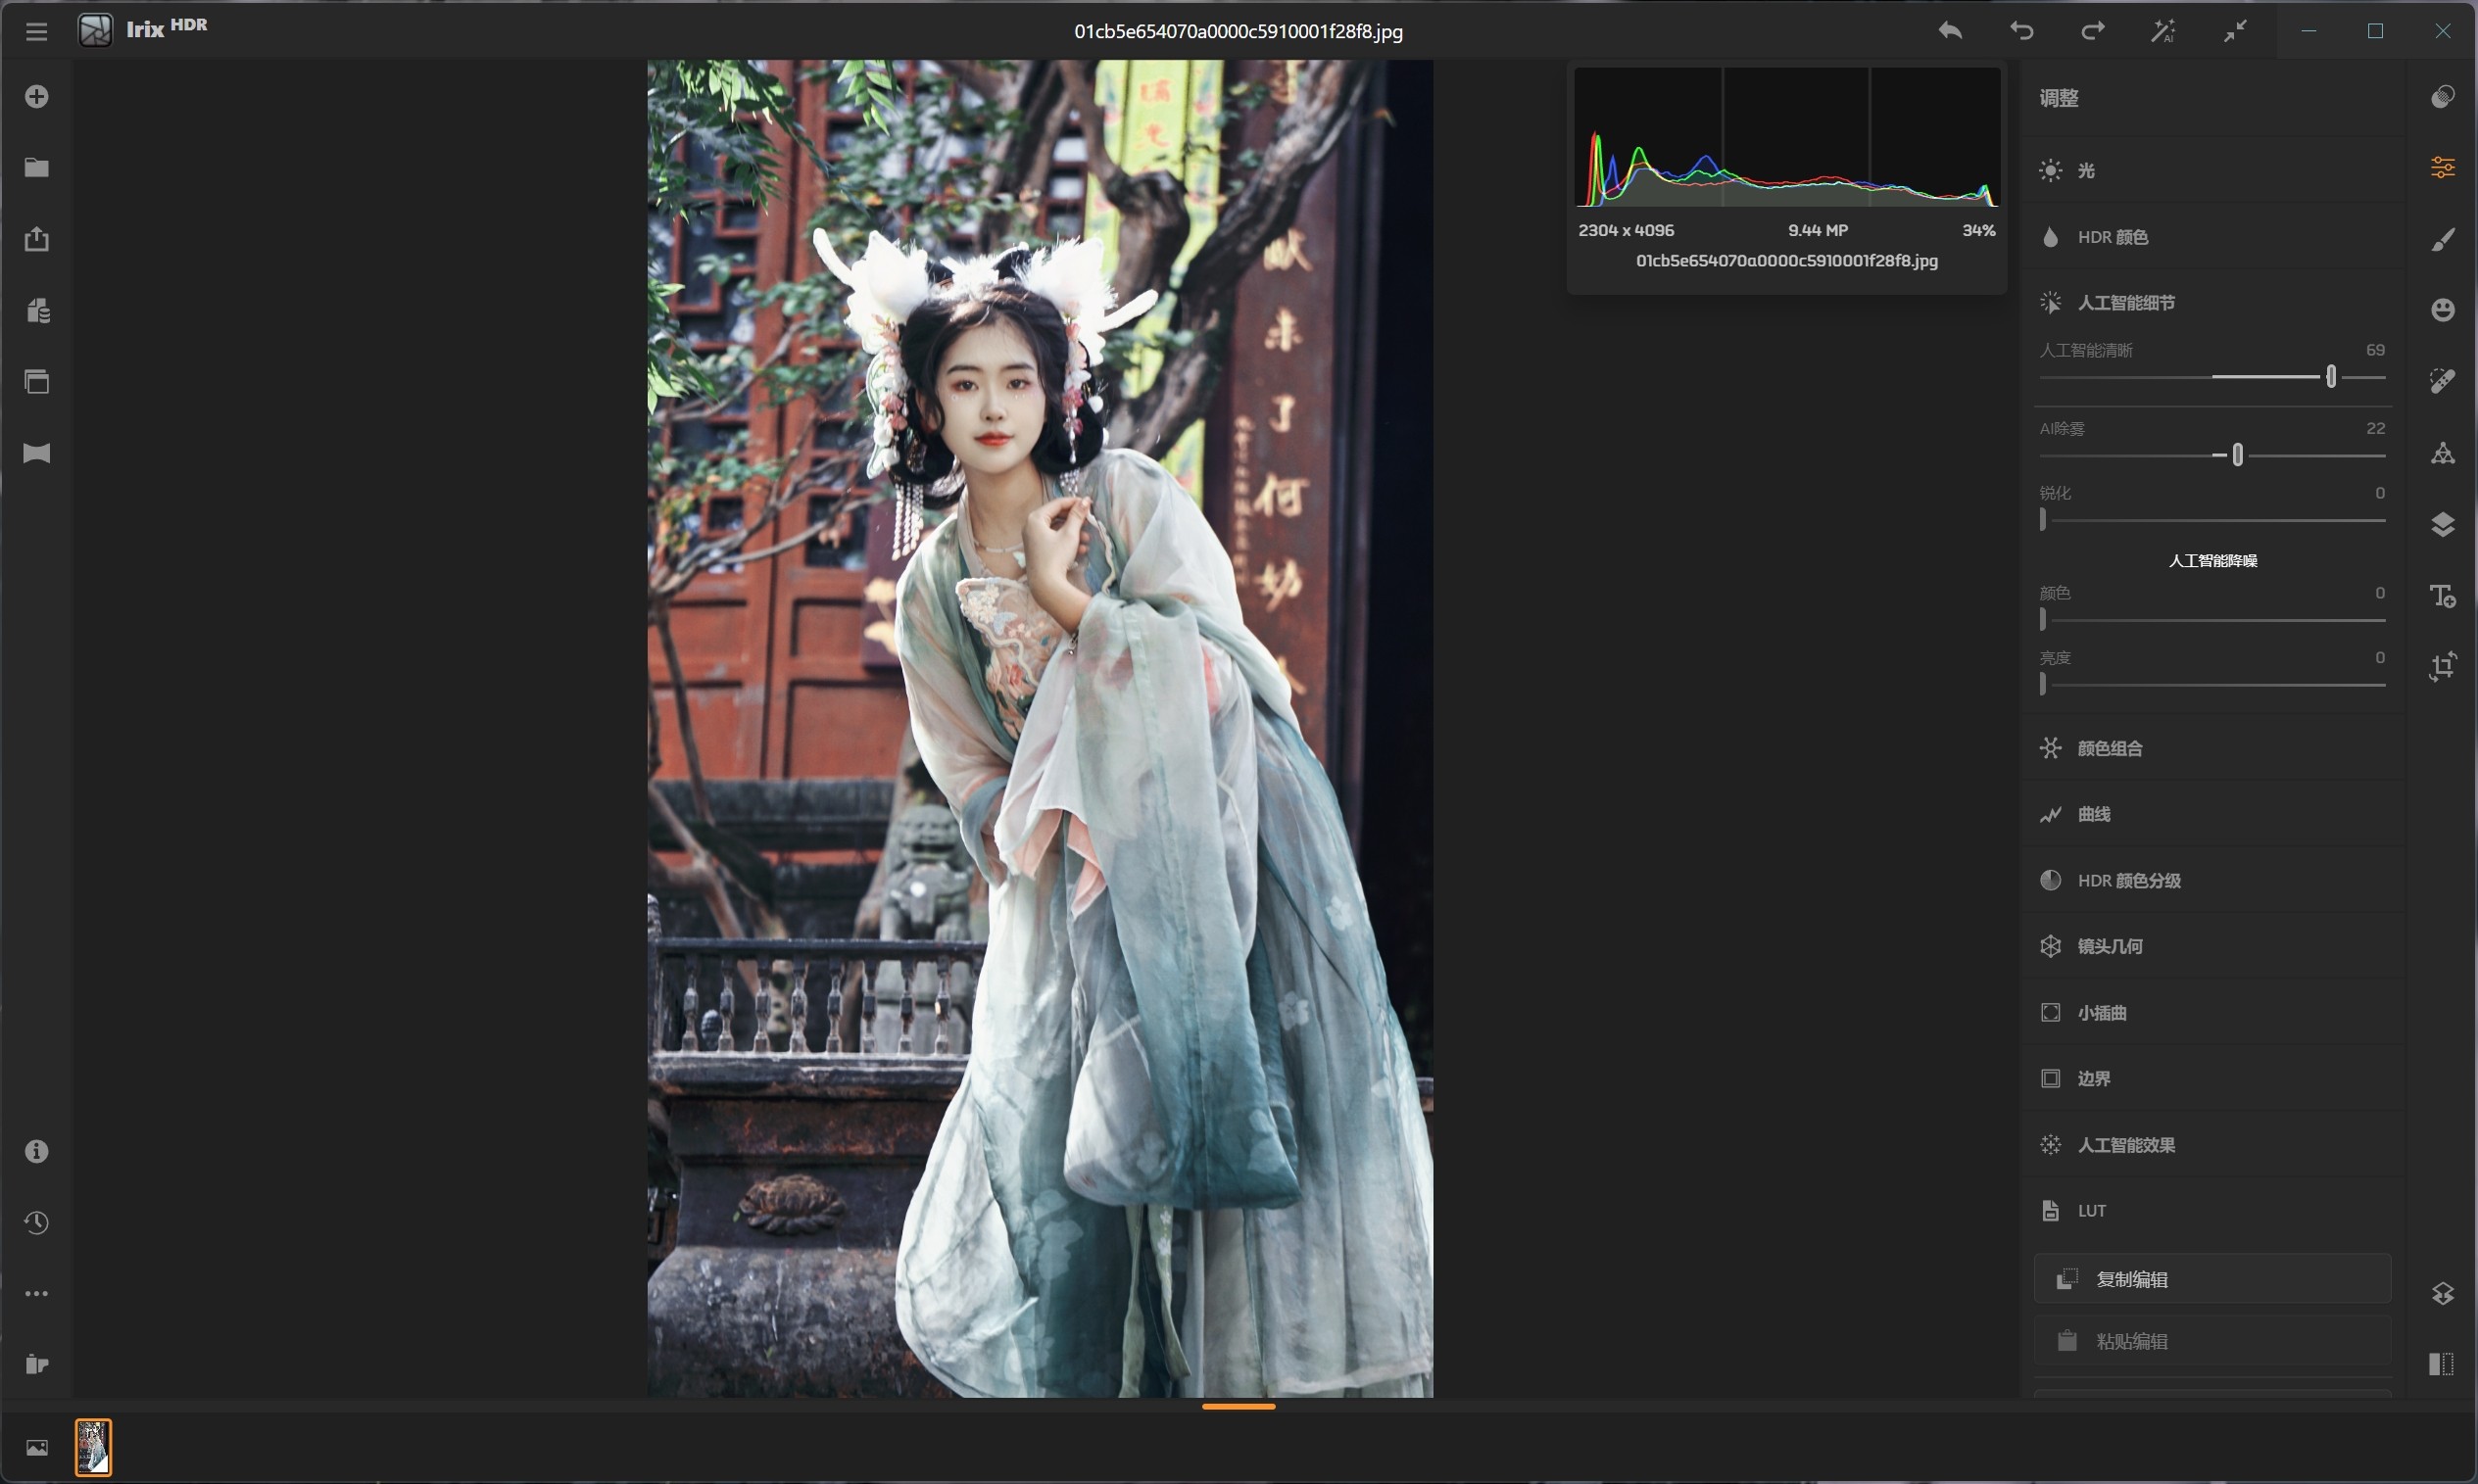Screen dimensions: 2478x1484
Task: Click the three-dots more options icon
Action: coord(37,1293)
